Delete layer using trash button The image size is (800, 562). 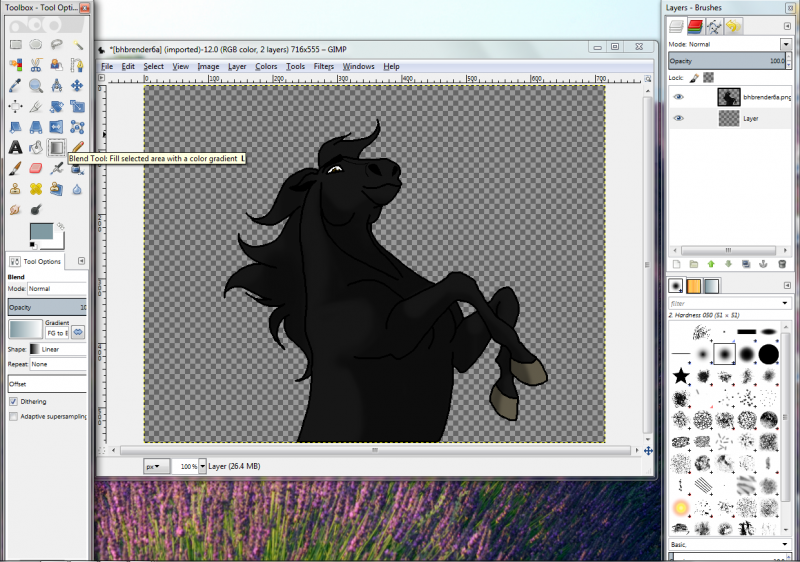[x=782, y=264]
